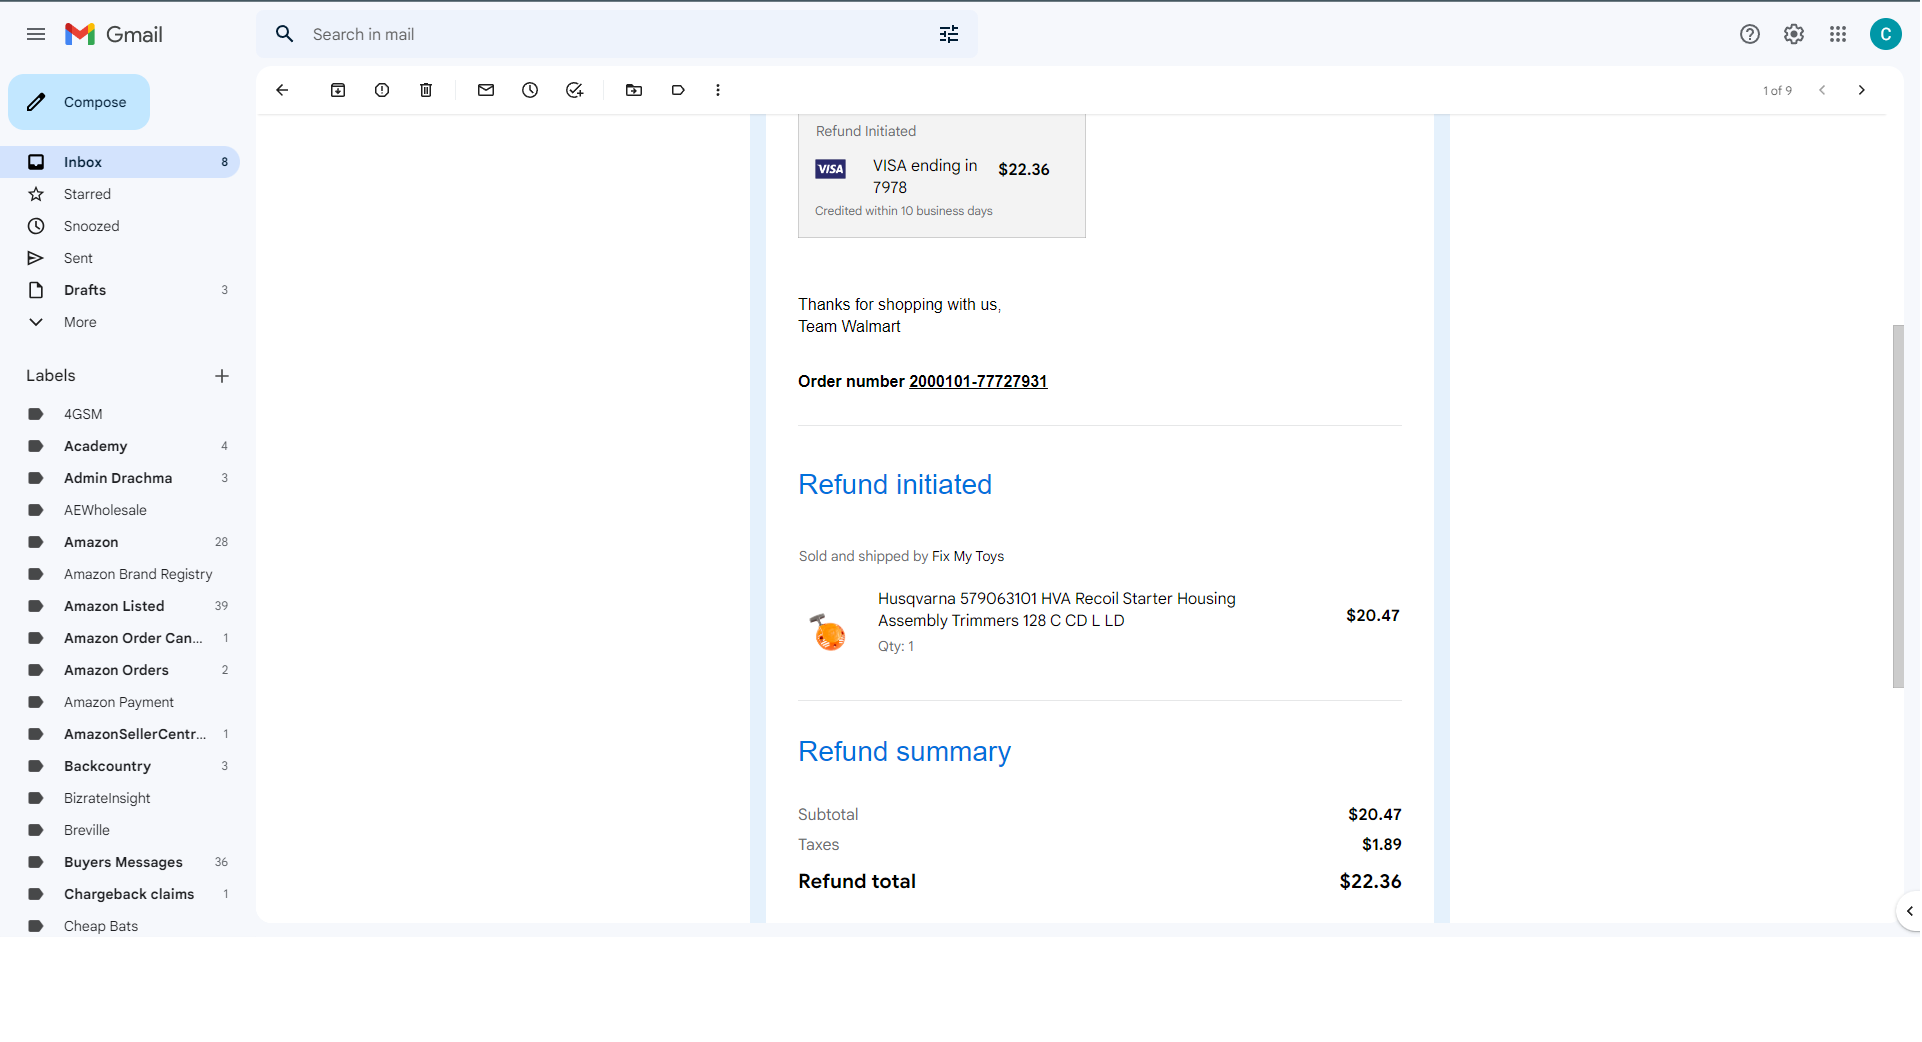Screen dimensions: 1922x1042
Task: Click the Compose button
Action: [x=79, y=102]
